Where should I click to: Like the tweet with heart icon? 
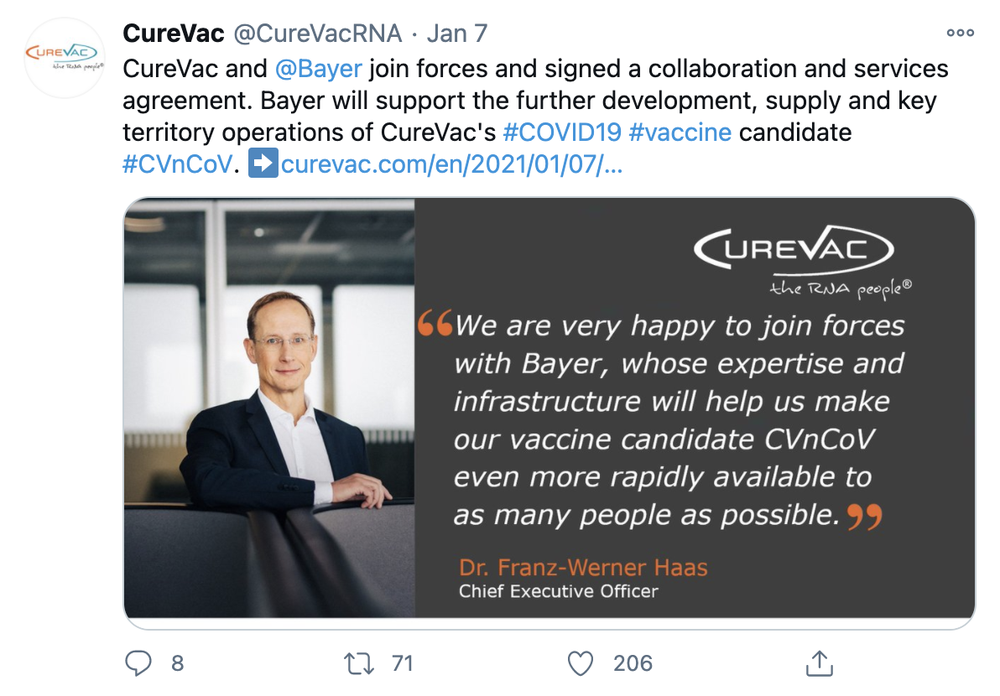point(580,663)
